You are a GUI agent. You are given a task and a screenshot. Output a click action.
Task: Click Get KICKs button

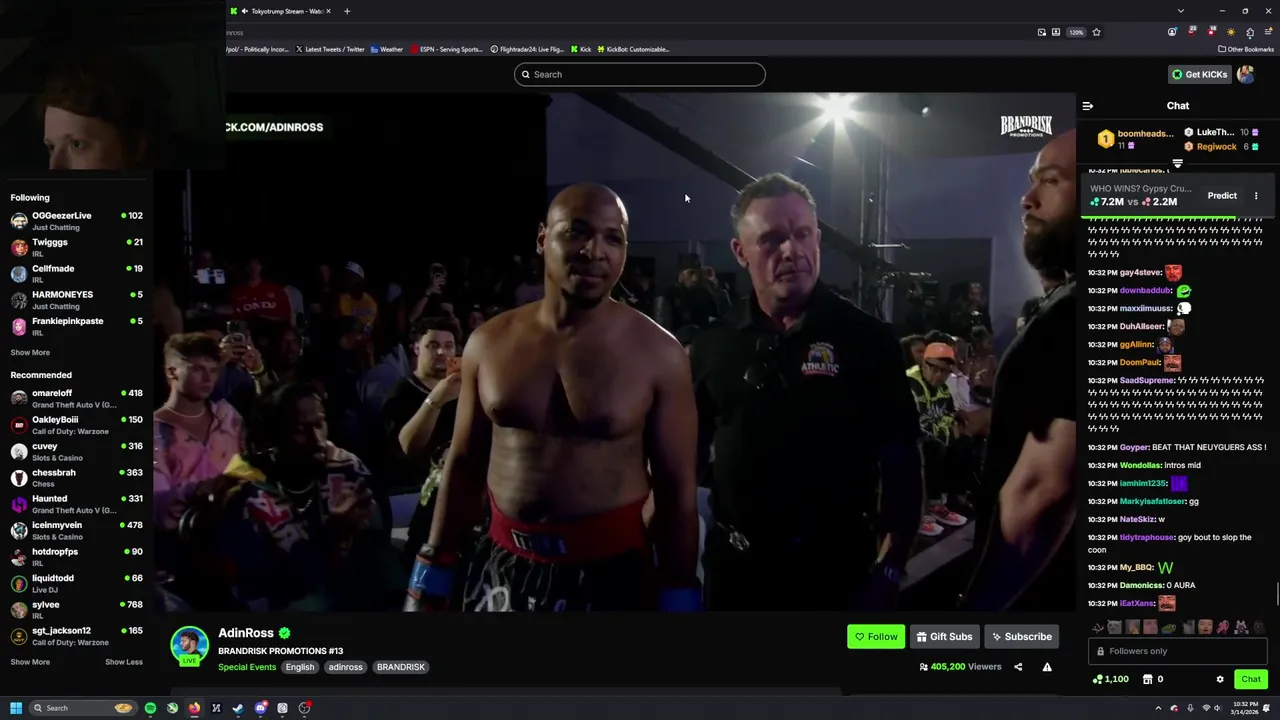point(1199,74)
